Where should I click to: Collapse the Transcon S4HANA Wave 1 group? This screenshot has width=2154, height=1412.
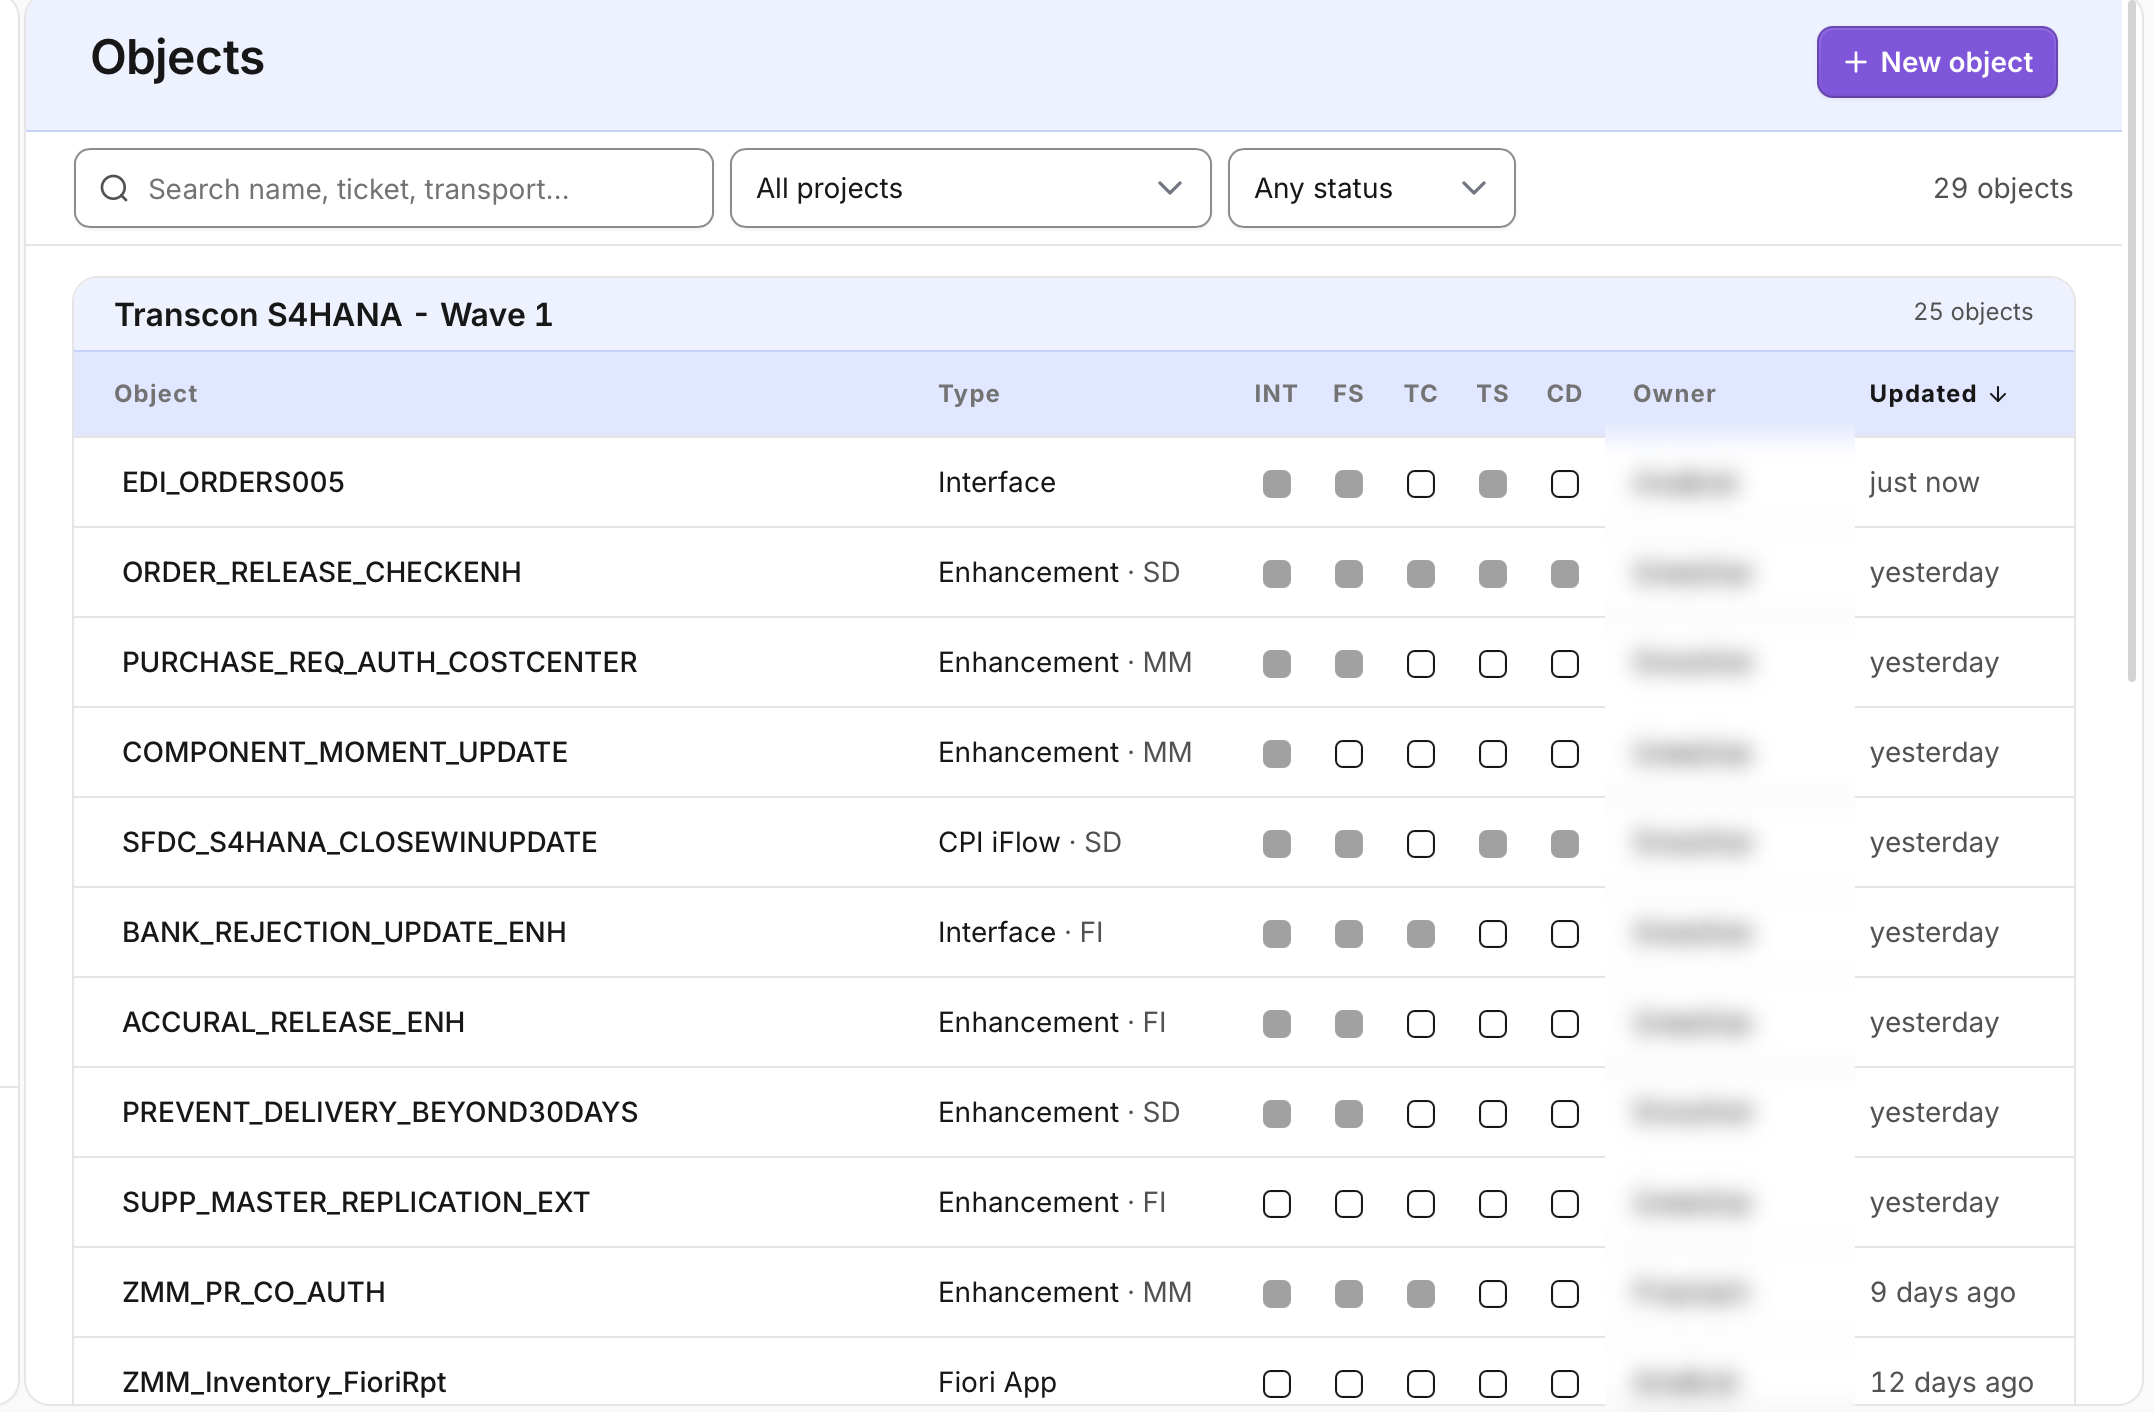[x=1073, y=314]
